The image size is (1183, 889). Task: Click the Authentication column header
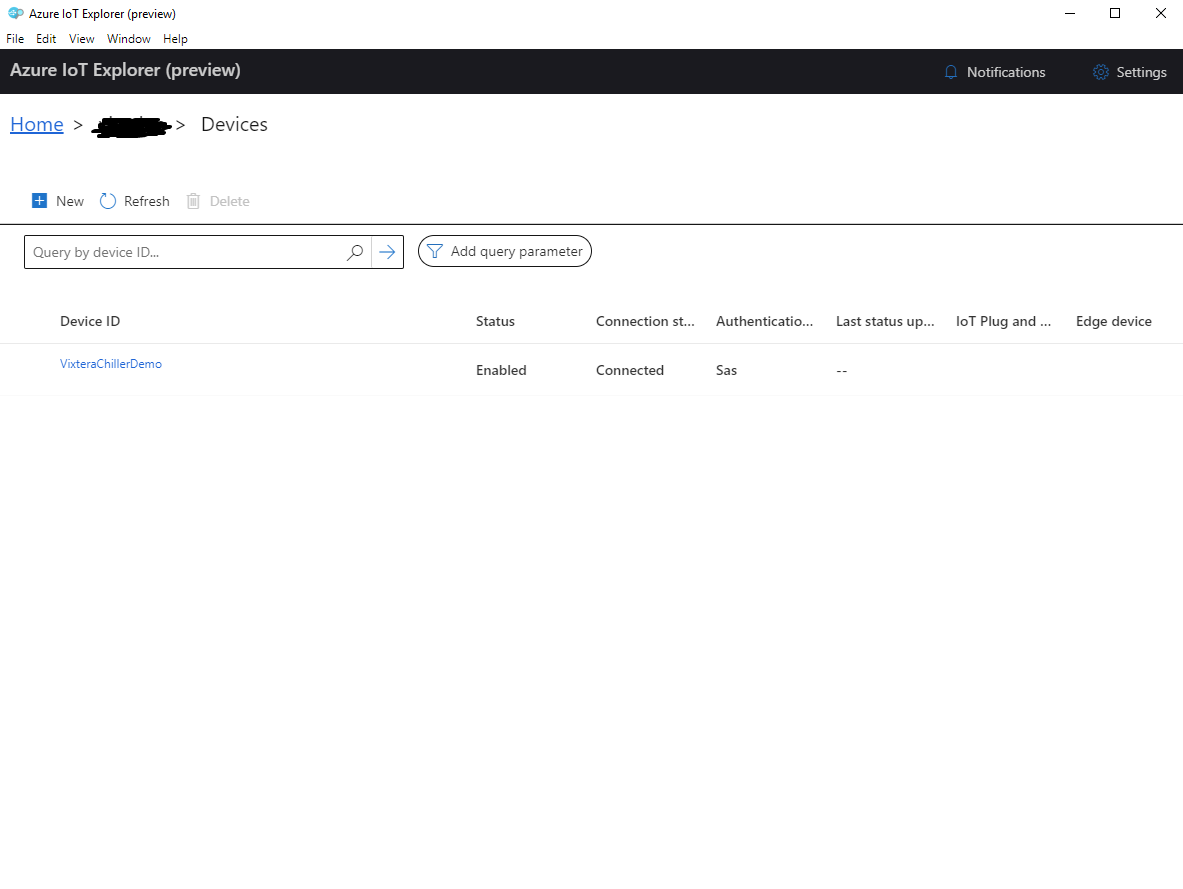pos(764,321)
